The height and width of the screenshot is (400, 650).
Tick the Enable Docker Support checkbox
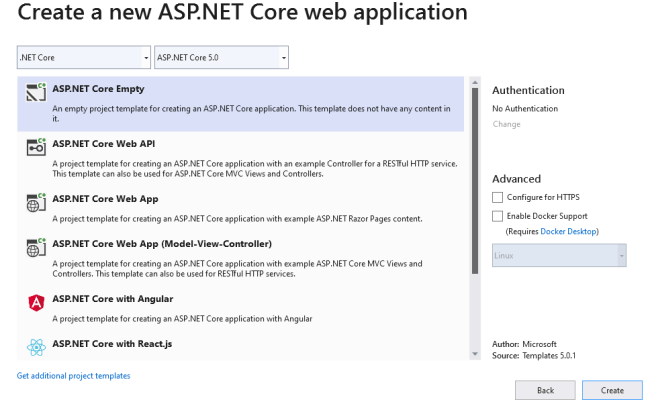coord(497,216)
